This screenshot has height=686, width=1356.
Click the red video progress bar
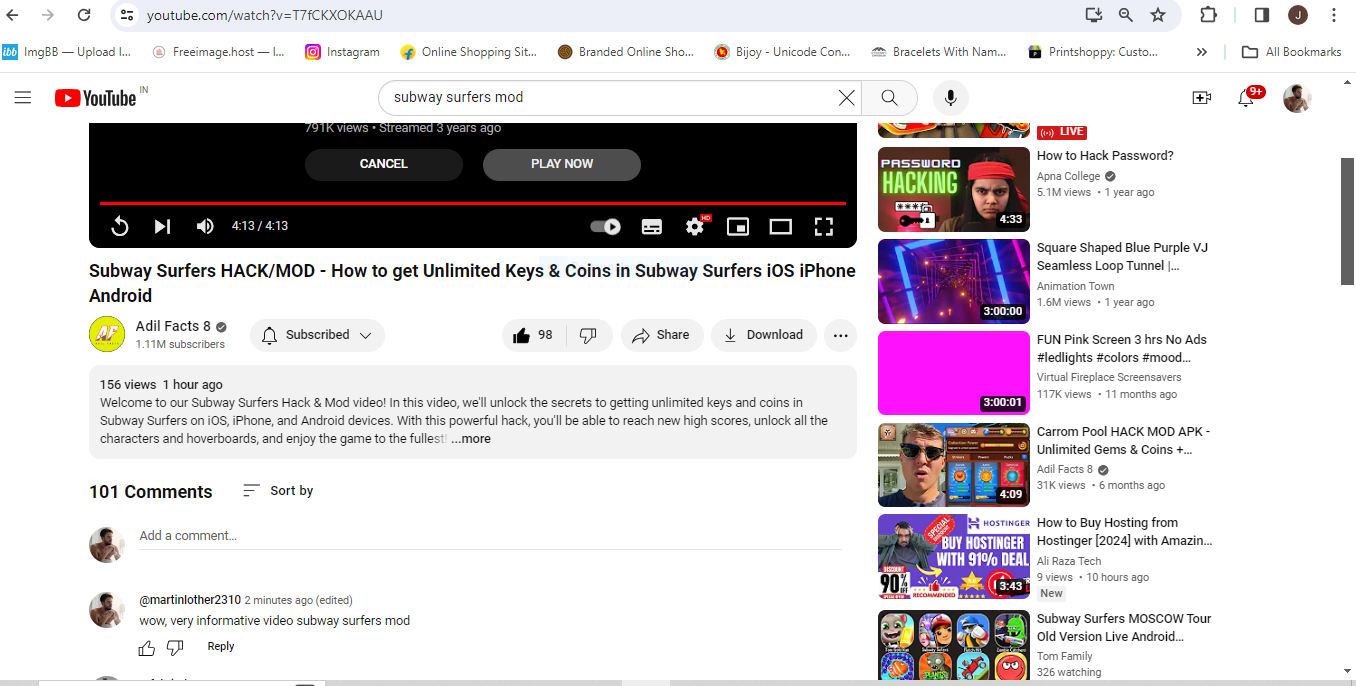tap(473, 203)
